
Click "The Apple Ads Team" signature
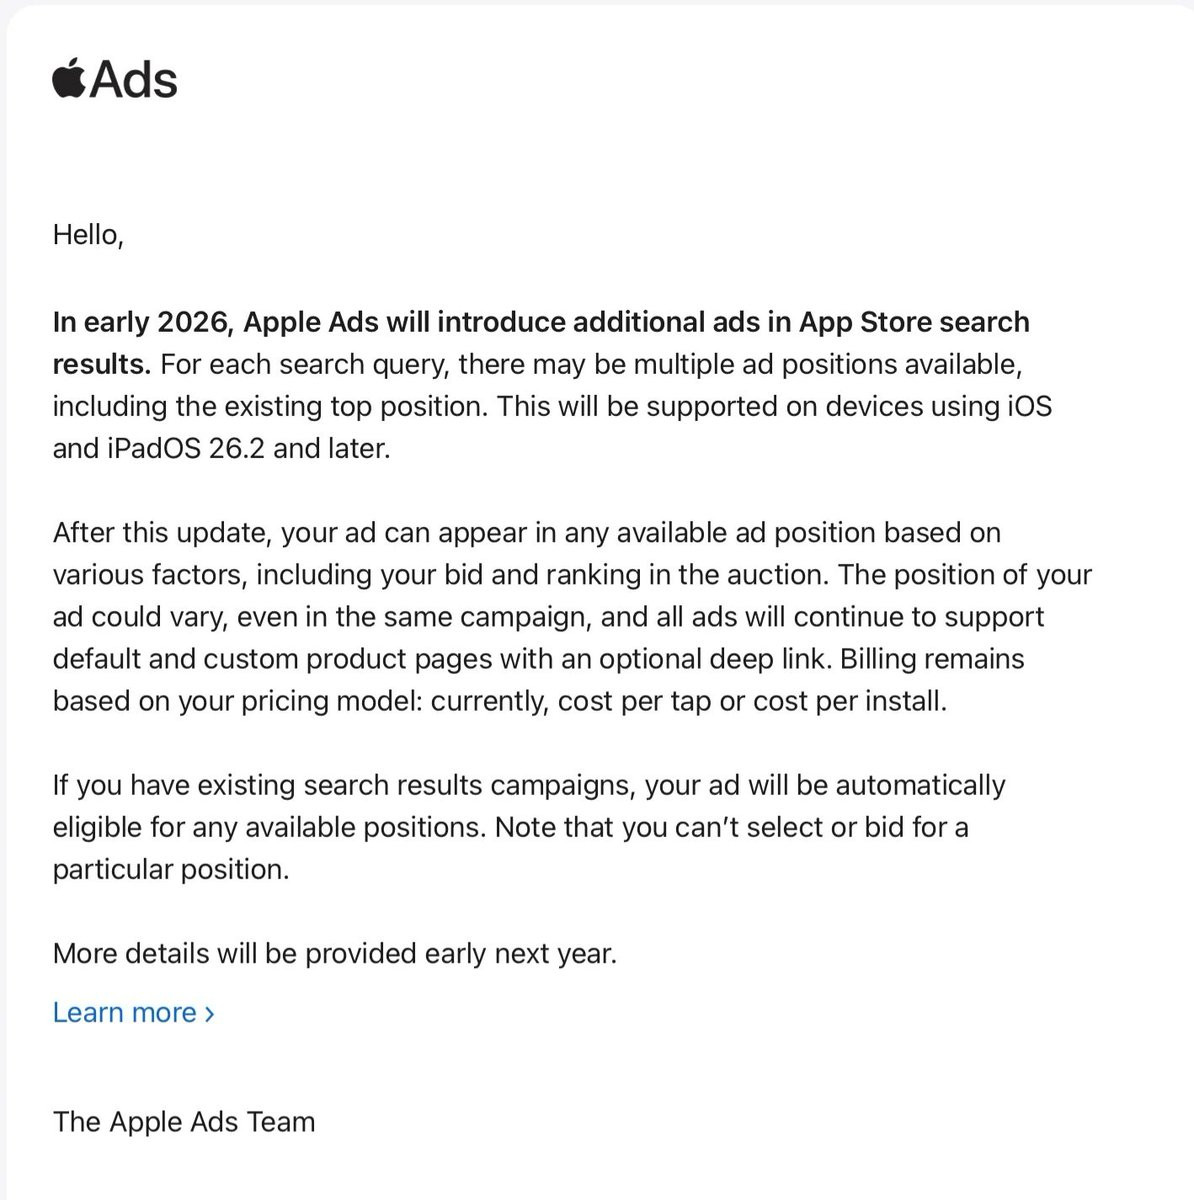(184, 1121)
